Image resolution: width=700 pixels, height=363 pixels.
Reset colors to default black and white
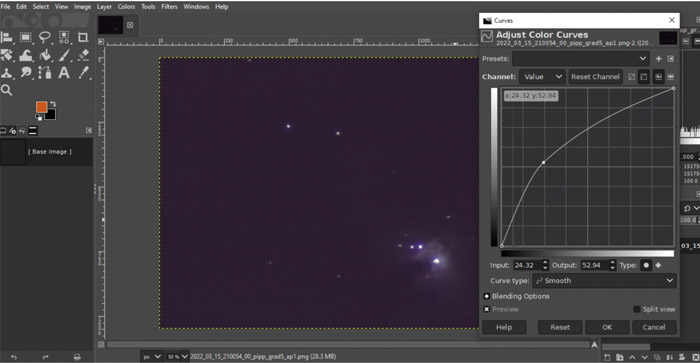pos(39,118)
